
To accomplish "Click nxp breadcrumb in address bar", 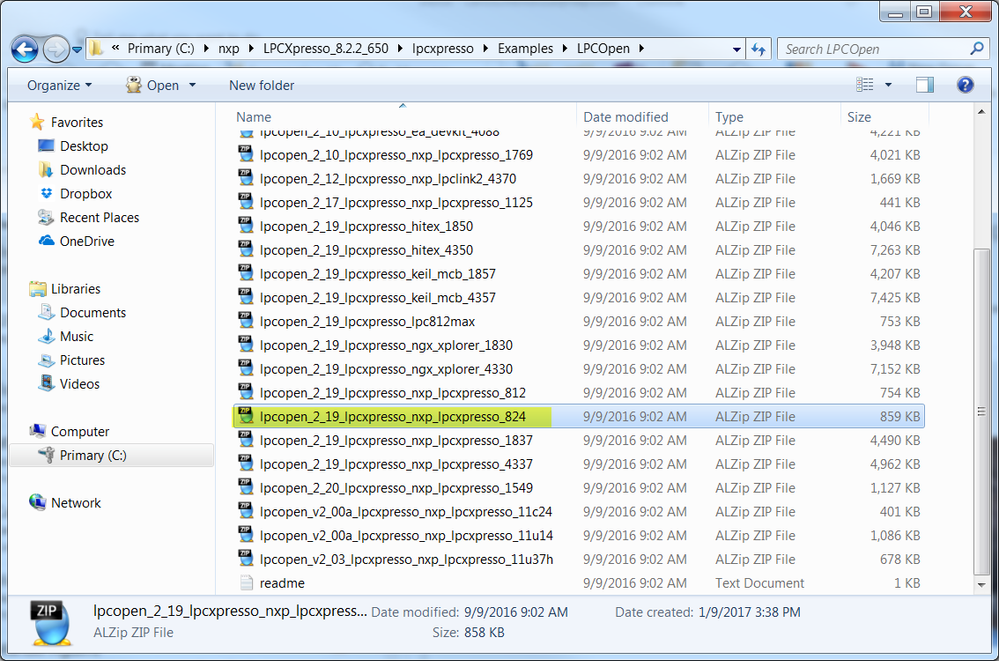I will pos(229,49).
